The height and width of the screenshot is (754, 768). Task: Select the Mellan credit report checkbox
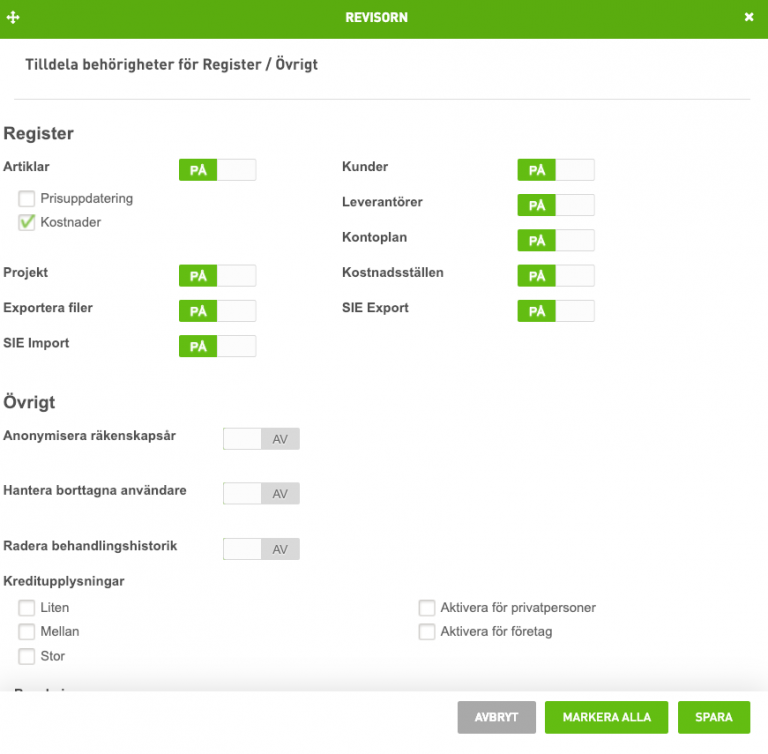27,632
